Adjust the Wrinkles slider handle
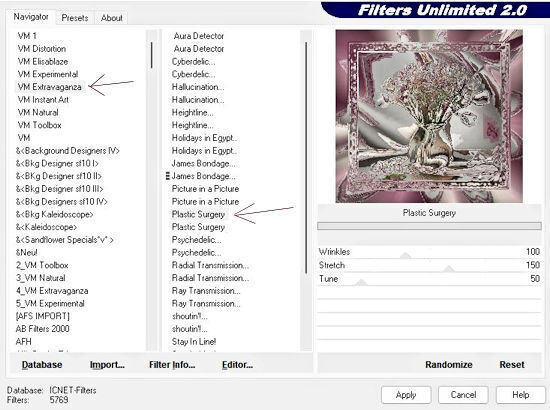 (405, 255)
